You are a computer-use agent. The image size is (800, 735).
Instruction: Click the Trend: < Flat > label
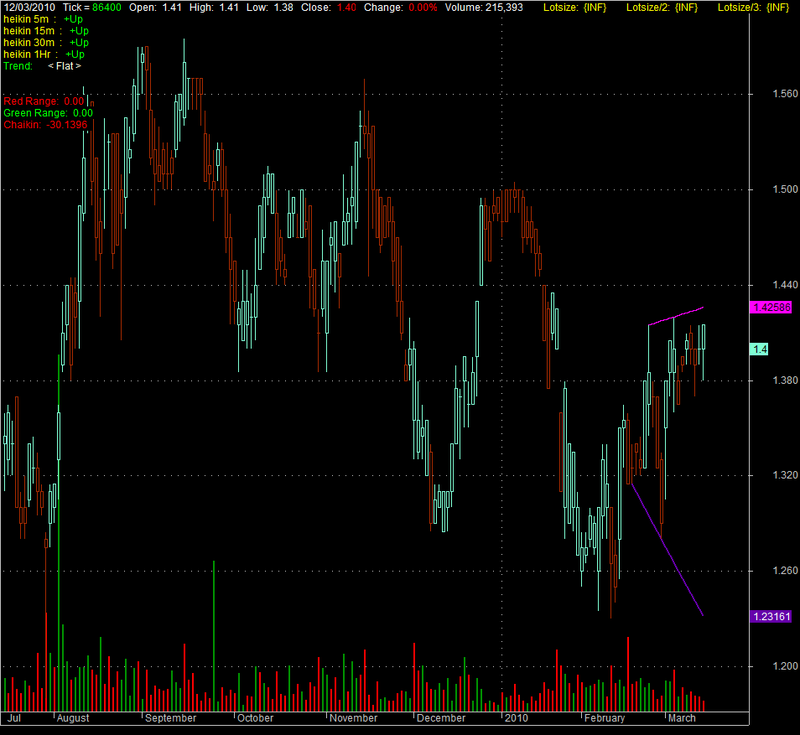(42, 66)
